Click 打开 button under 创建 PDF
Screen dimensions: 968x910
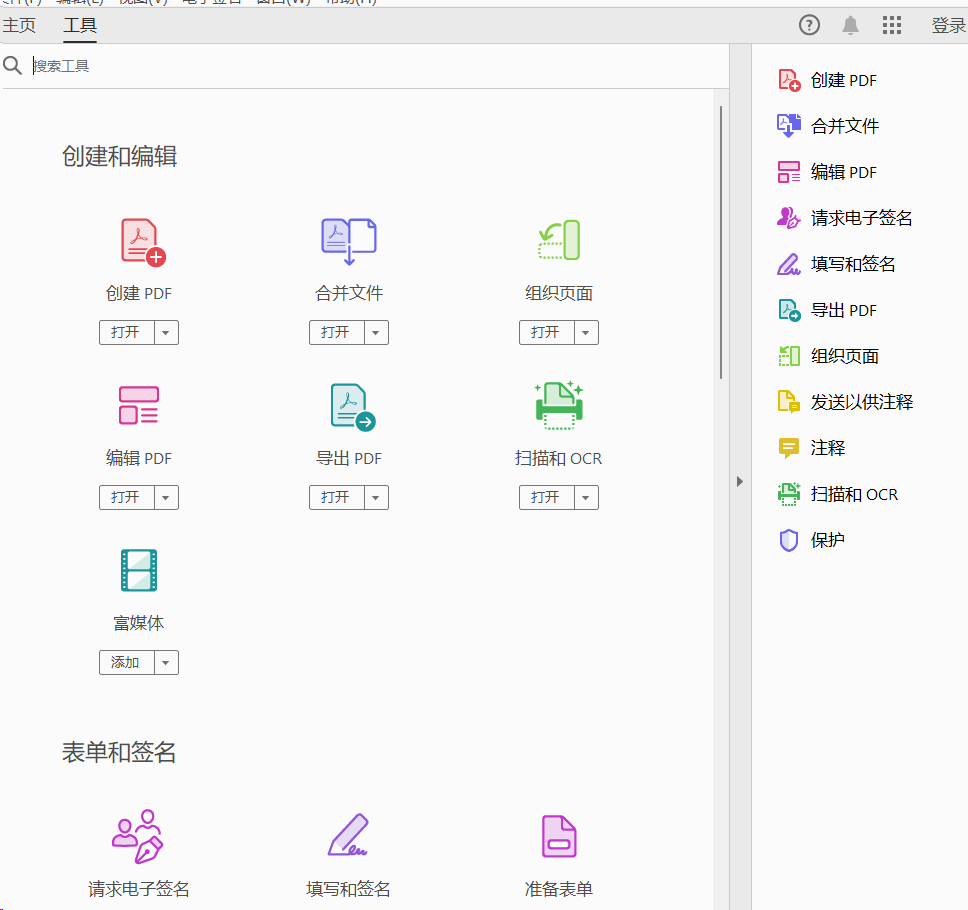[127, 333]
